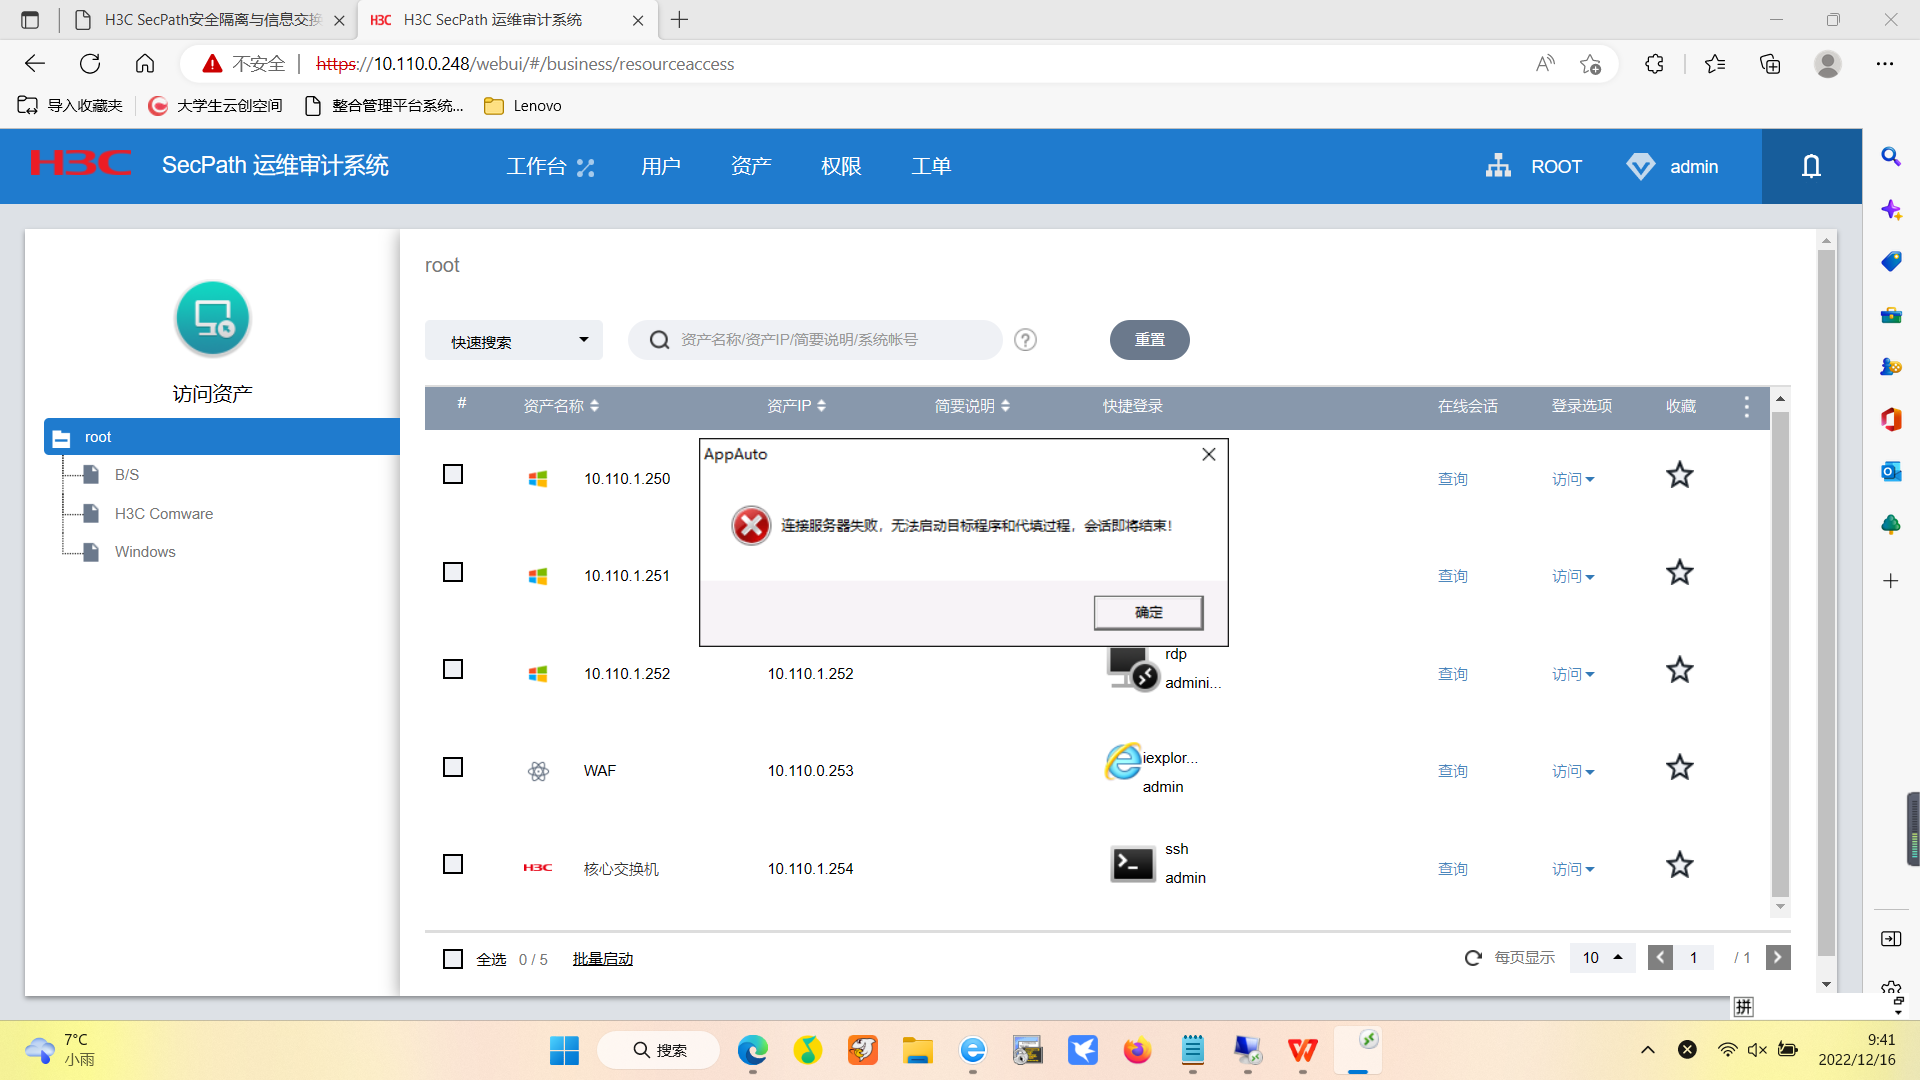Click the refresh icon beside 每页显示
The height and width of the screenshot is (1080, 1920).
(x=1473, y=958)
